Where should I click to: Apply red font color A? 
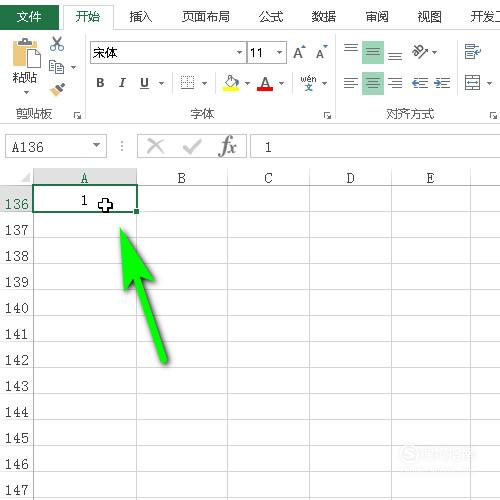tap(265, 83)
